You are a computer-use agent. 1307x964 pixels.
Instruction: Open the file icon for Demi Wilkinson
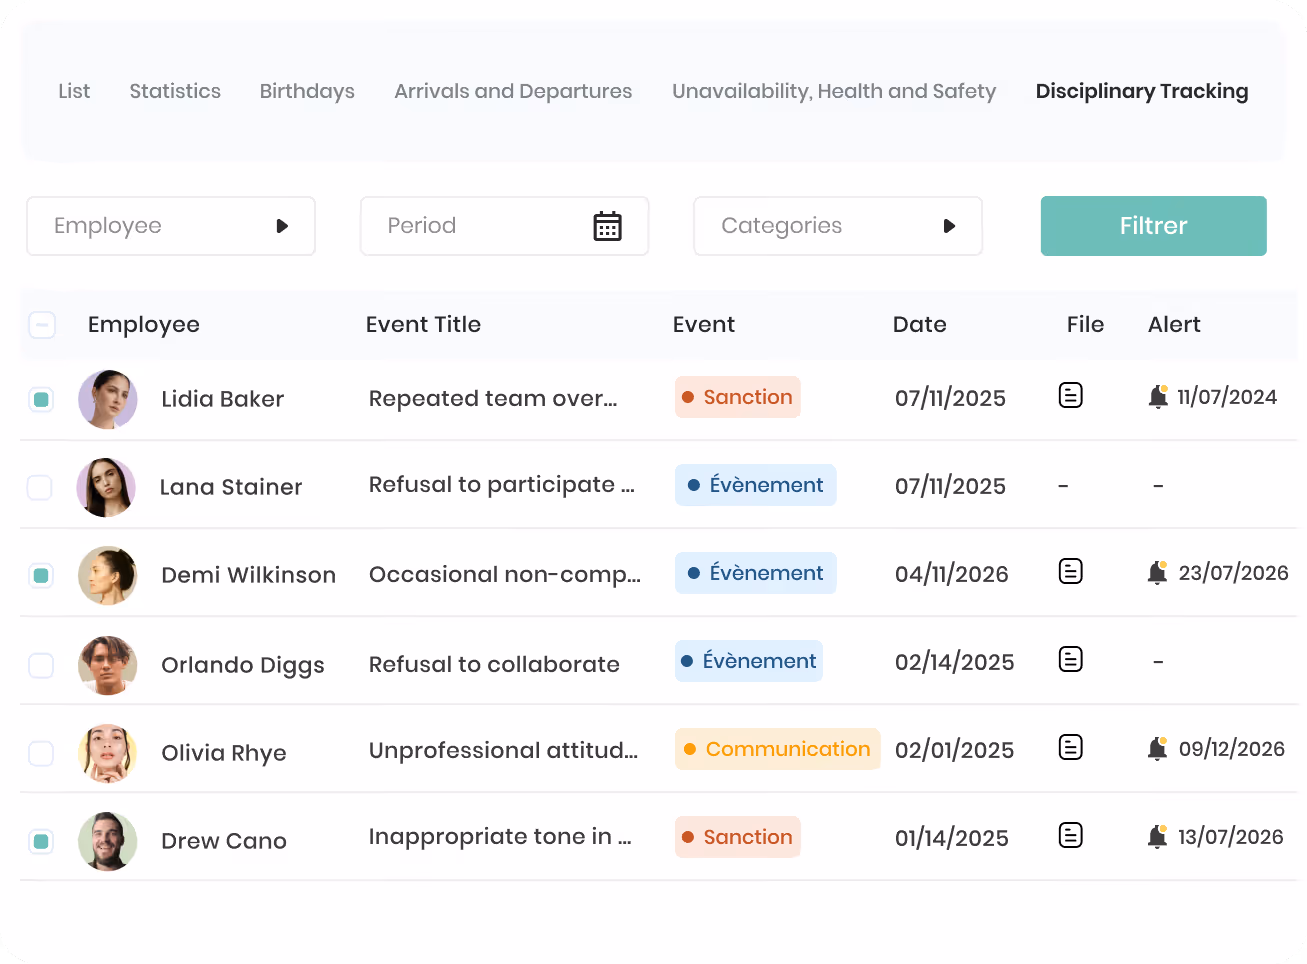[x=1070, y=572]
